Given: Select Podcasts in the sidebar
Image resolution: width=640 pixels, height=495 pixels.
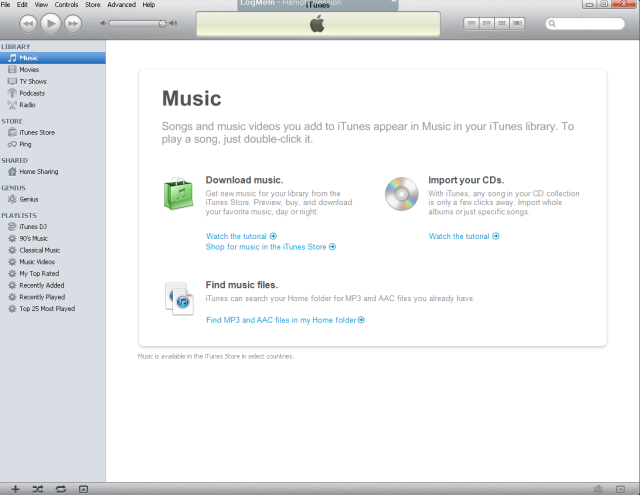Looking at the screenshot, I should (53, 93).
